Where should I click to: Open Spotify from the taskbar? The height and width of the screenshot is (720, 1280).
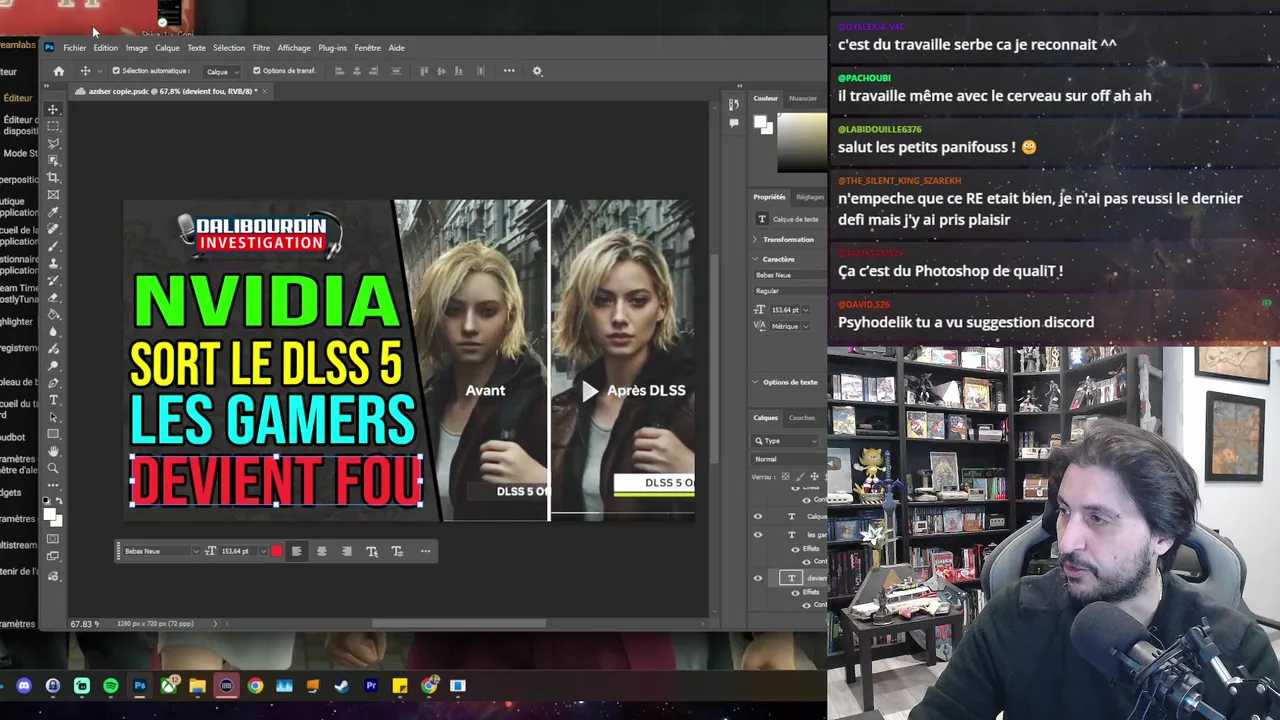(111, 686)
